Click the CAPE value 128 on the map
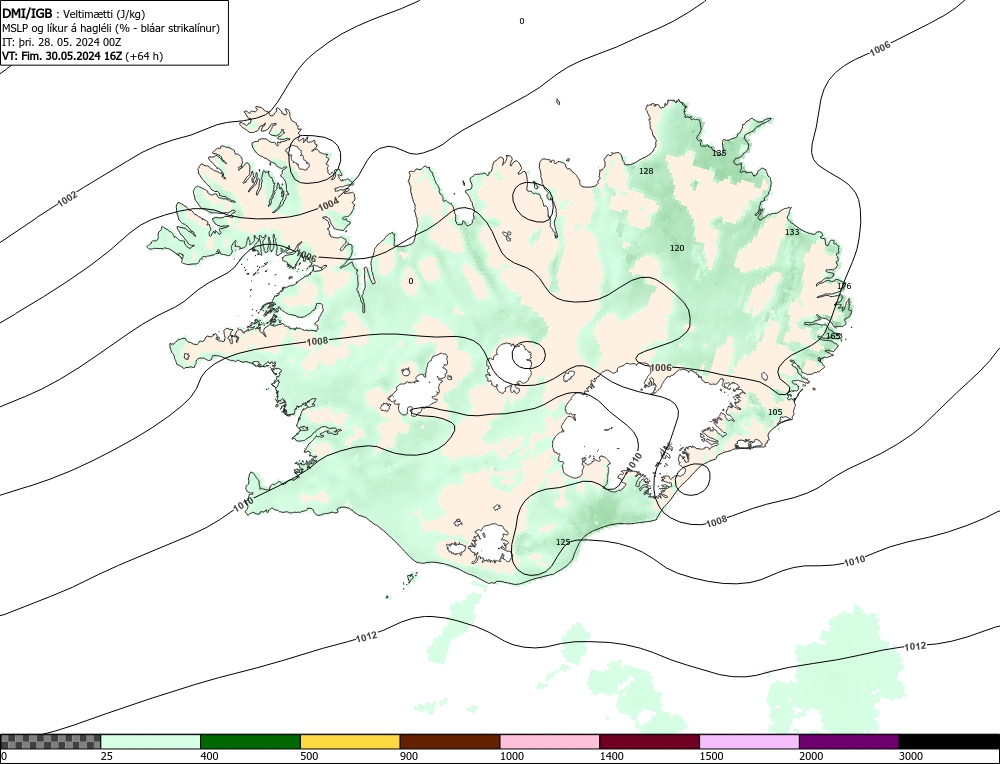The width and height of the screenshot is (1000, 764). pyautogui.click(x=646, y=171)
